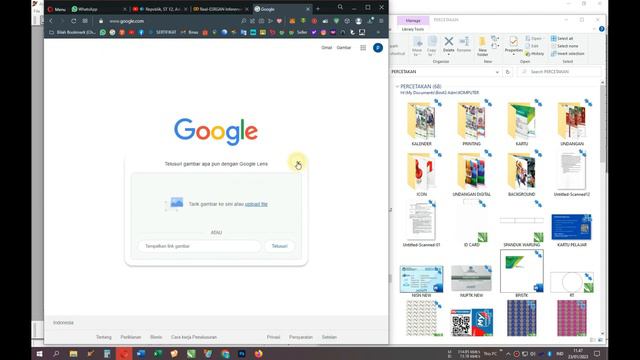Viewport: 640px width, 360px height.
Task: Open Firefox from the taskbar
Action: tap(258, 353)
